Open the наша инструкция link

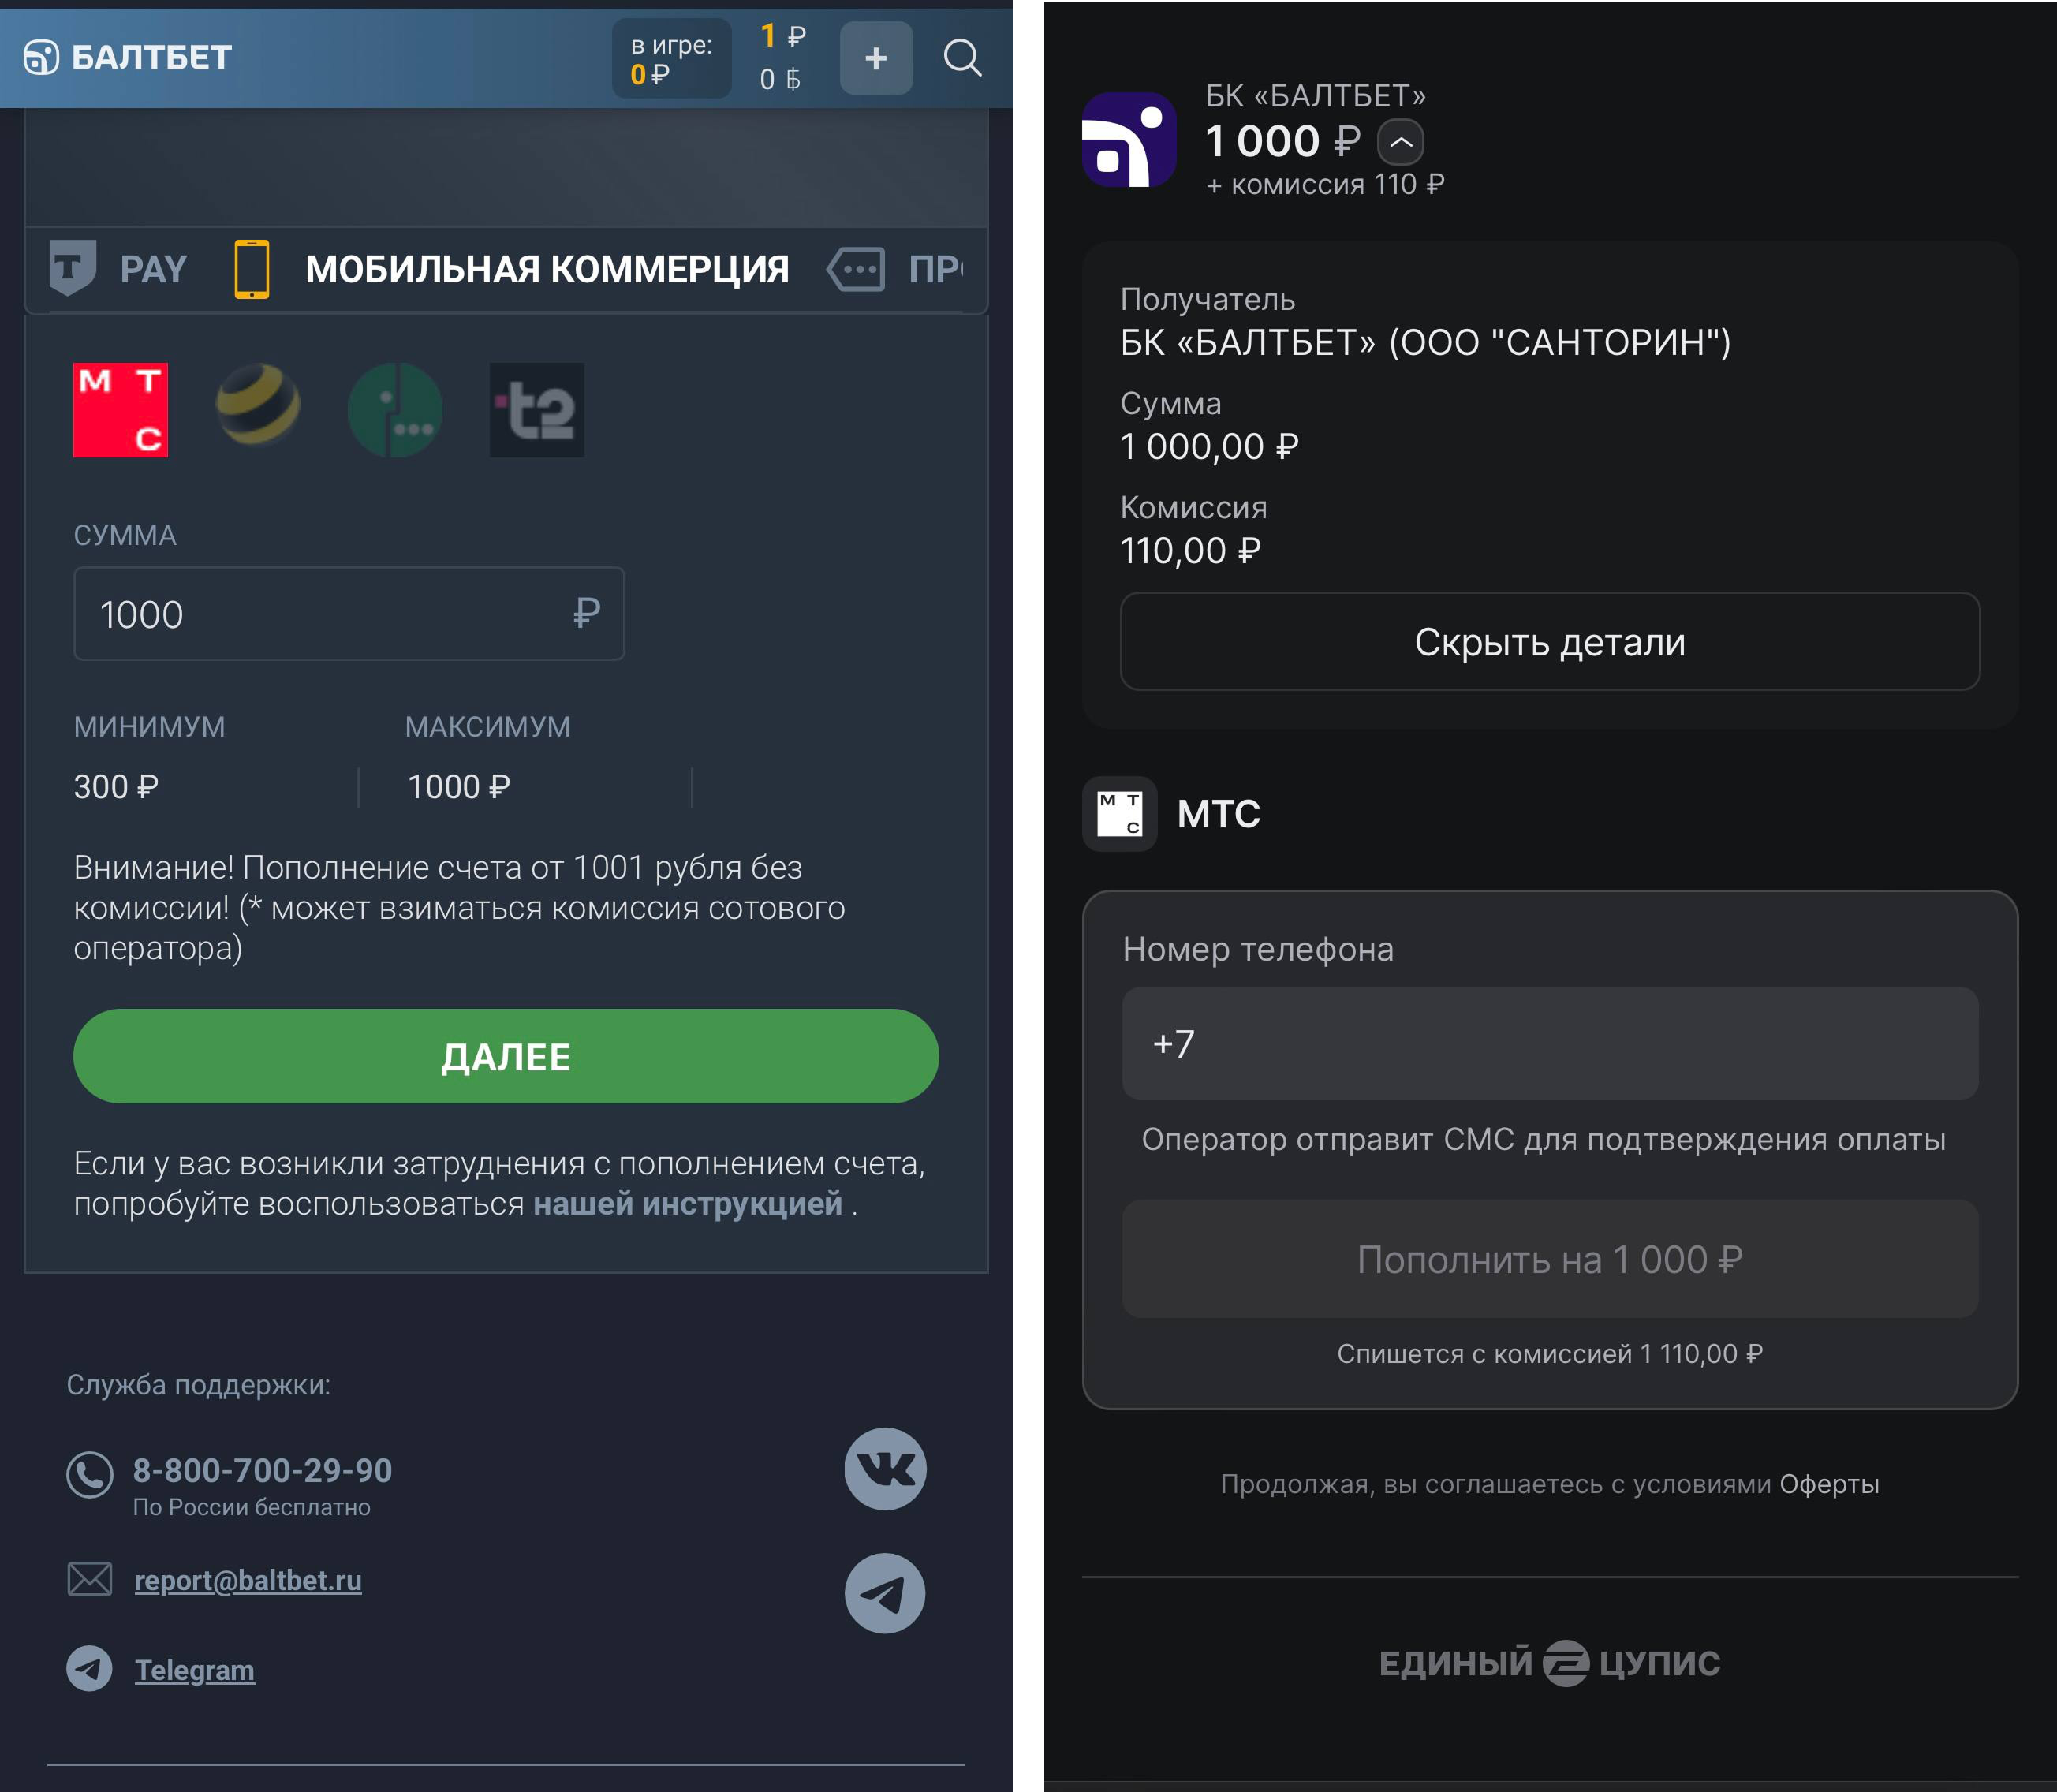pyautogui.click(x=687, y=1204)
